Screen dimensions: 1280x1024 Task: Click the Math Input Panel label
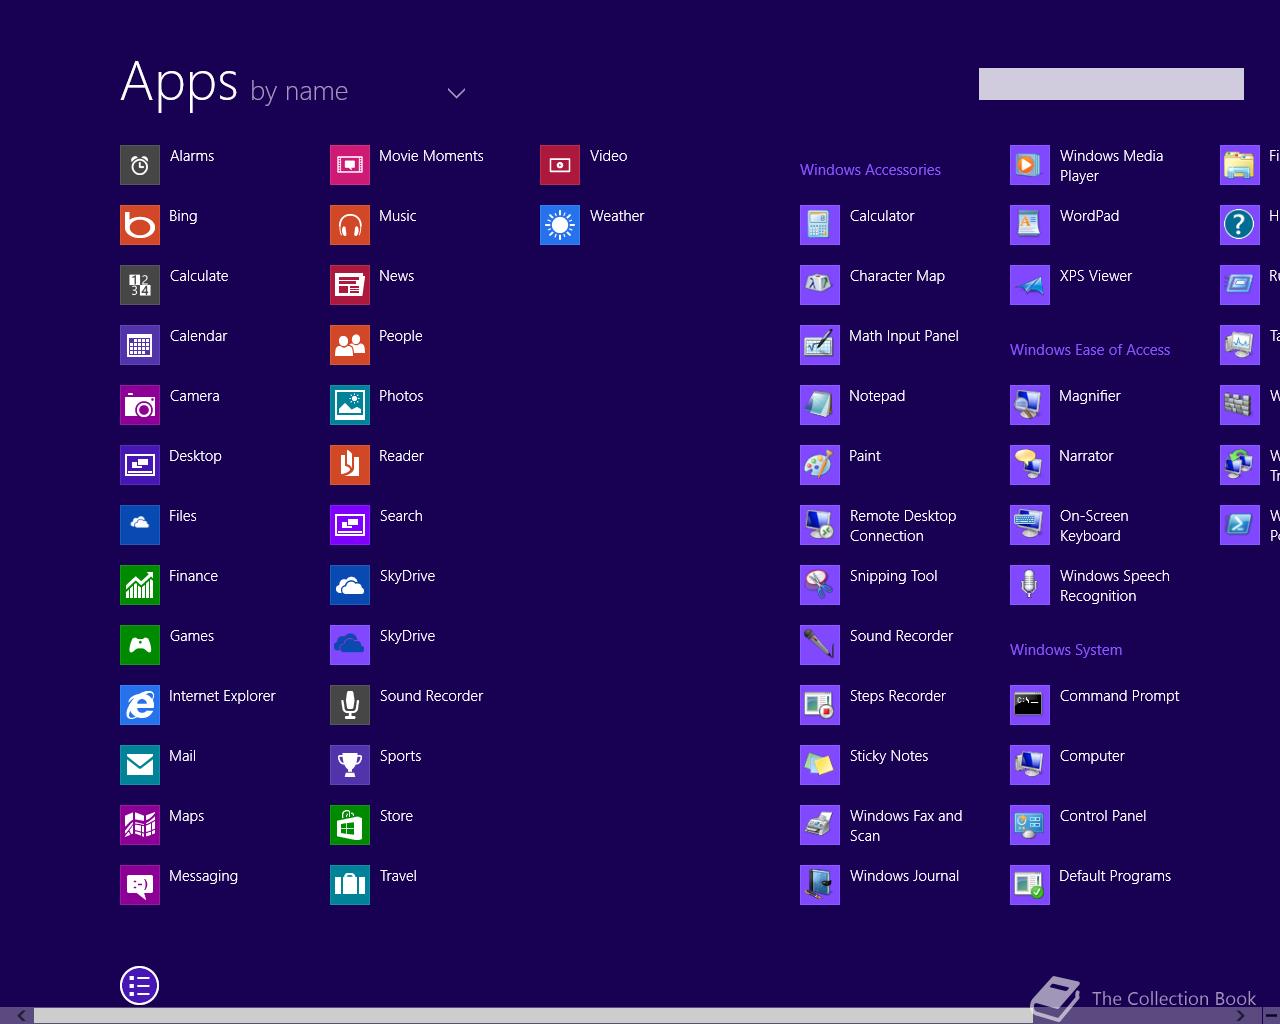coord(904,336)
